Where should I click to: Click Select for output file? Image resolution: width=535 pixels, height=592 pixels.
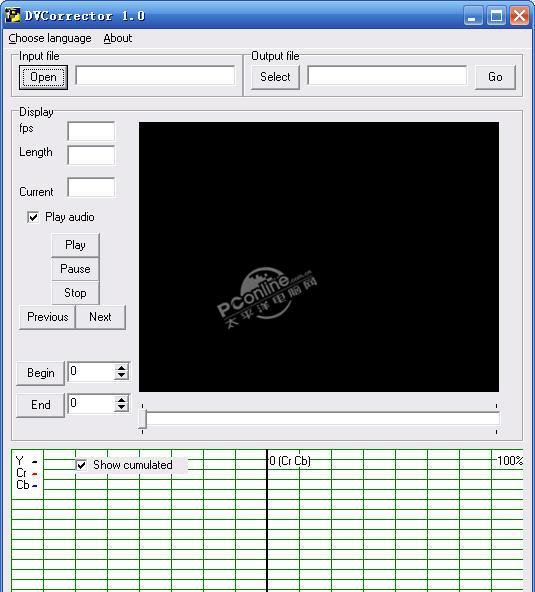[x=275, y=77]
